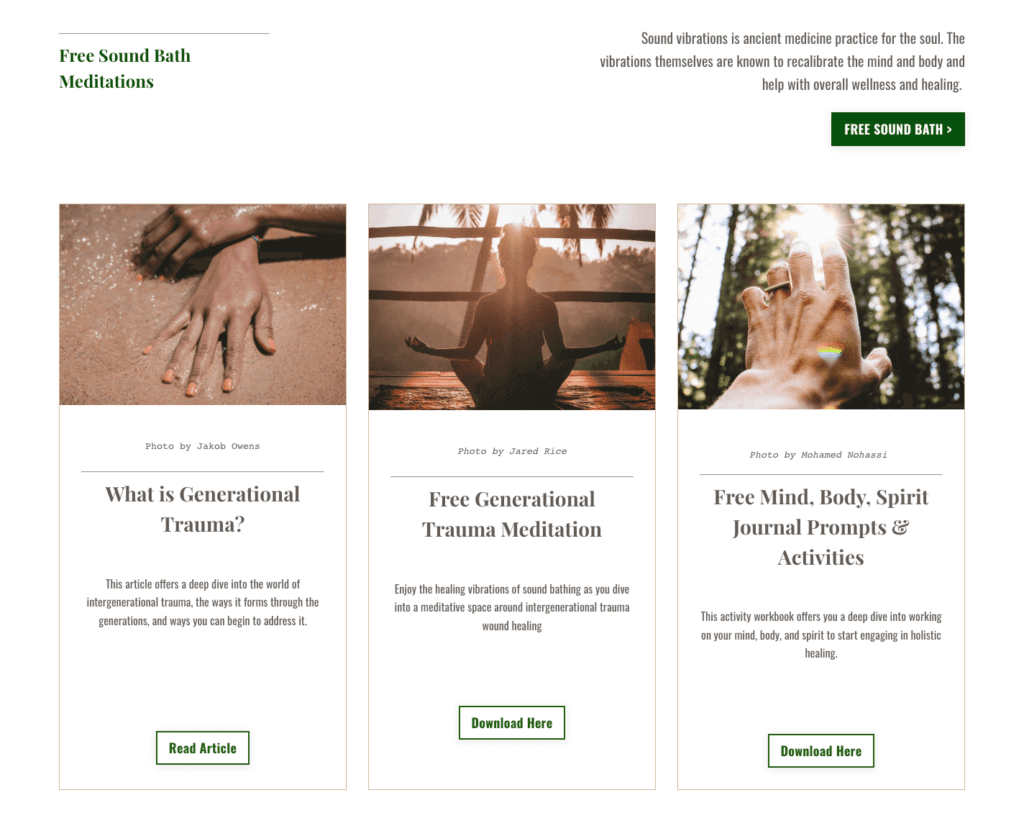Select the Free Mind, Body, Spirit Journal Prompts title
The height and width of the screenshot is (813, 1024).
click(821, 527)
